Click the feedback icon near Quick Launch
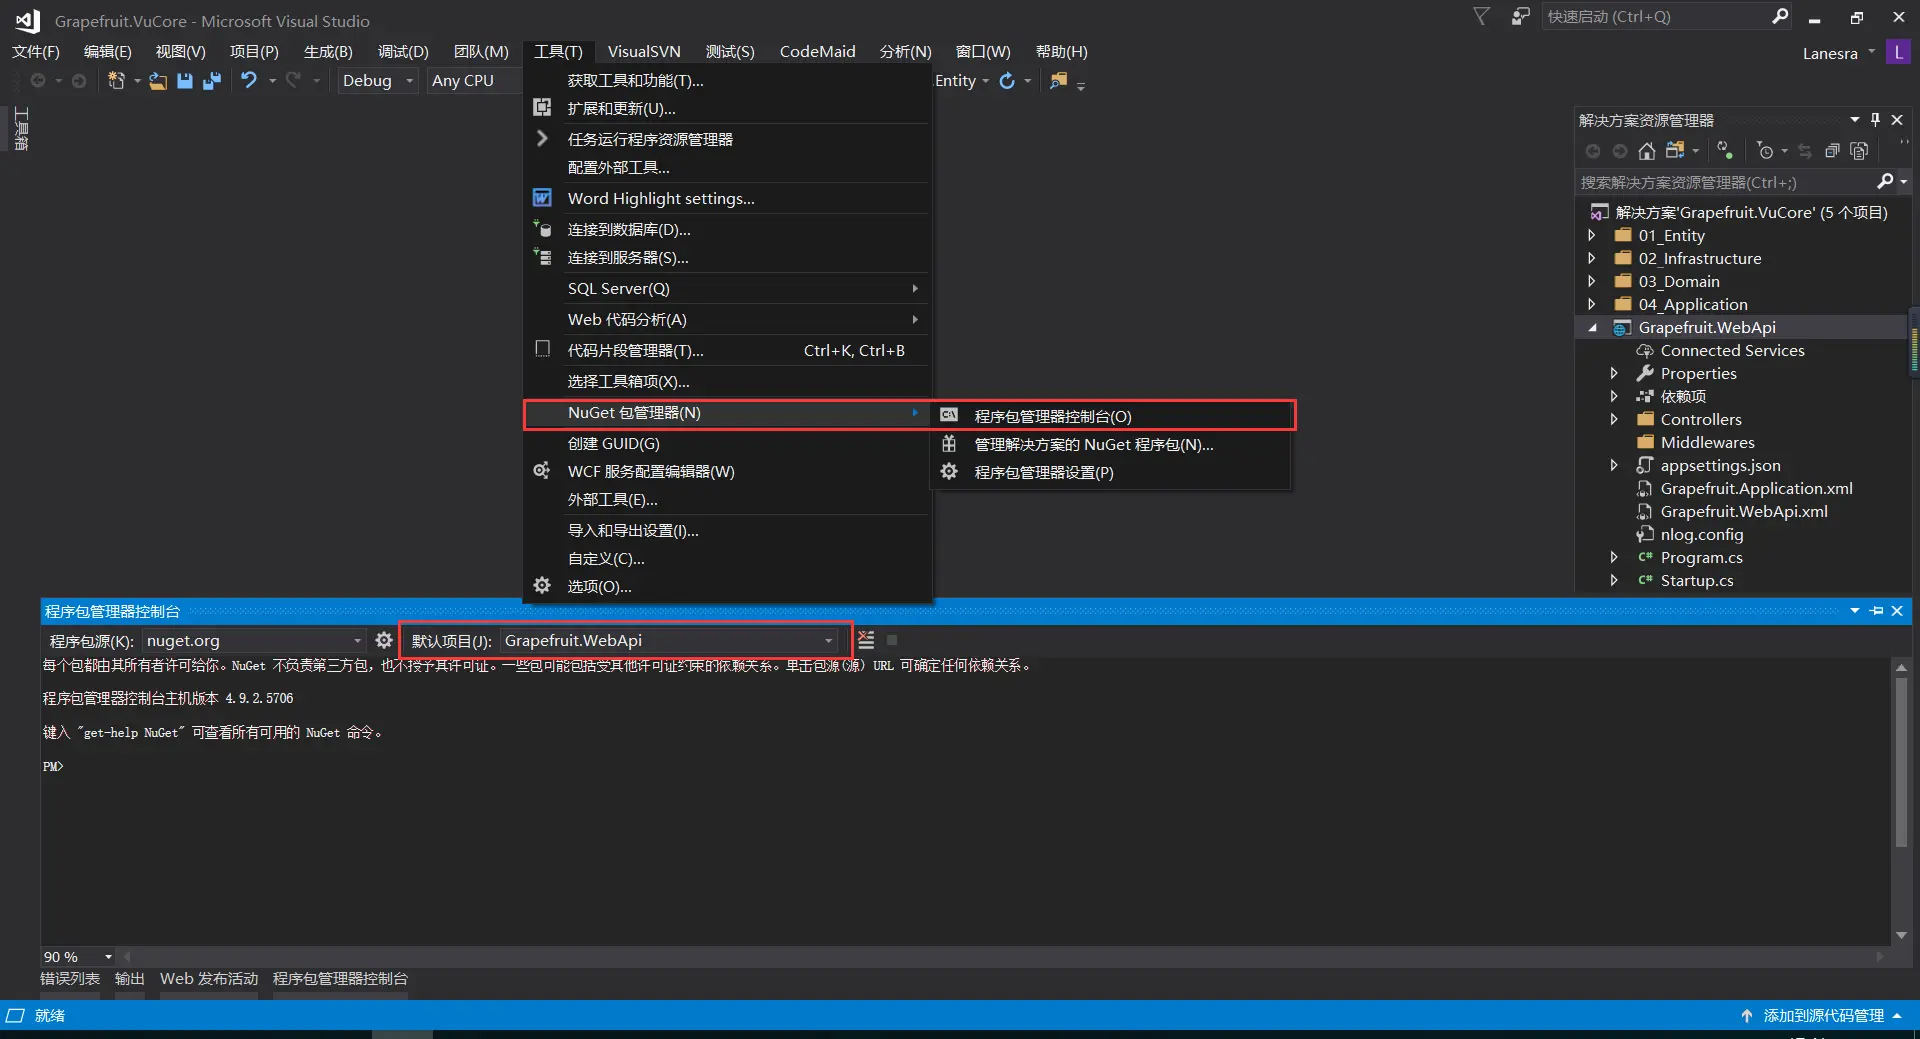Viewport: 1920px width, 1039px height. (1520, 17)
